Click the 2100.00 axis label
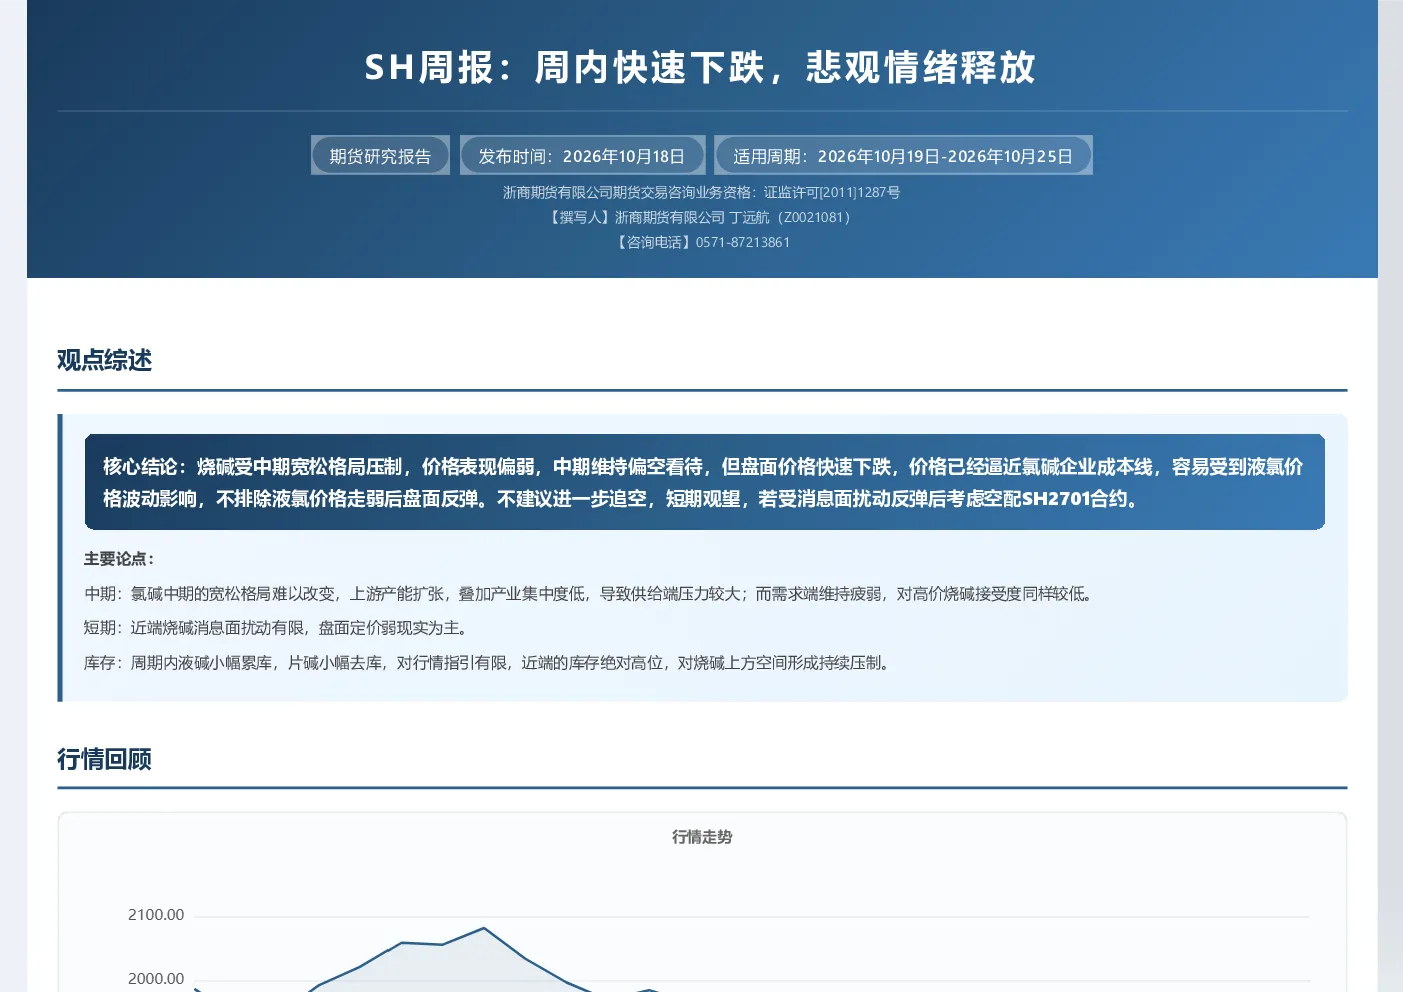The height and width of the screenshot is (992, 1403). 156,915
